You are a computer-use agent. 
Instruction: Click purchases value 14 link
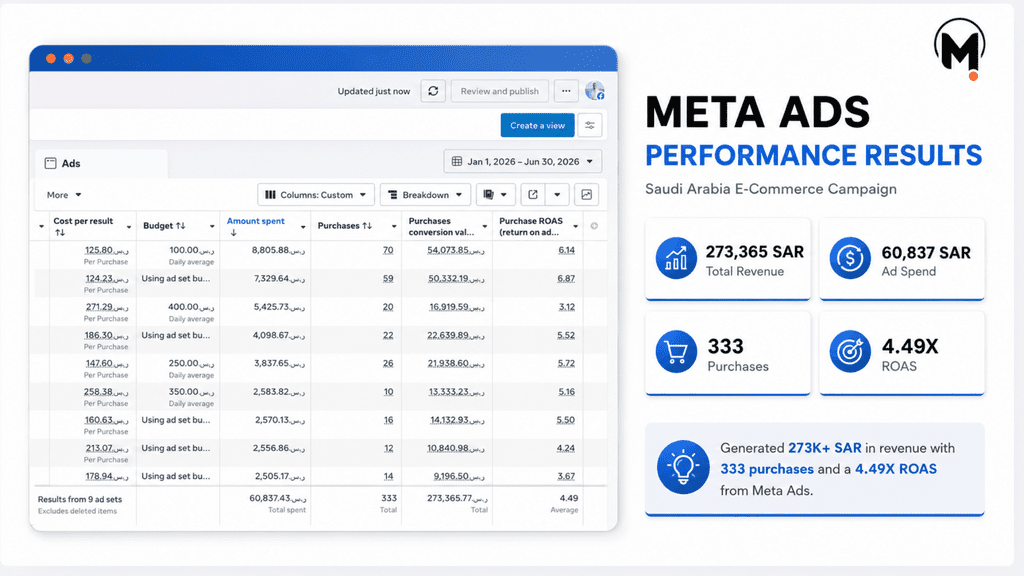pos(388,476)
